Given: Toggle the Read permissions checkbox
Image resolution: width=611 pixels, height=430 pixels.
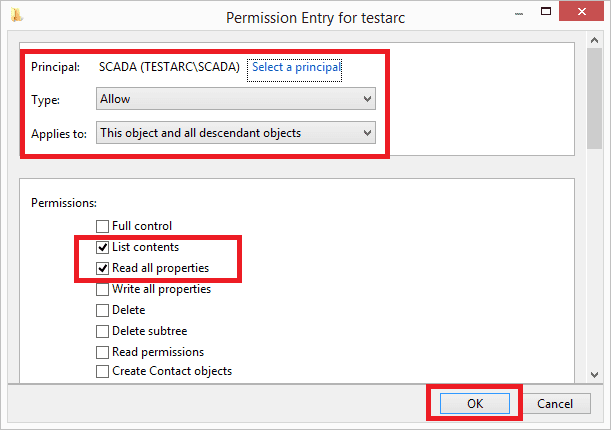Looking at the screenshot, I should click(103, 352).
